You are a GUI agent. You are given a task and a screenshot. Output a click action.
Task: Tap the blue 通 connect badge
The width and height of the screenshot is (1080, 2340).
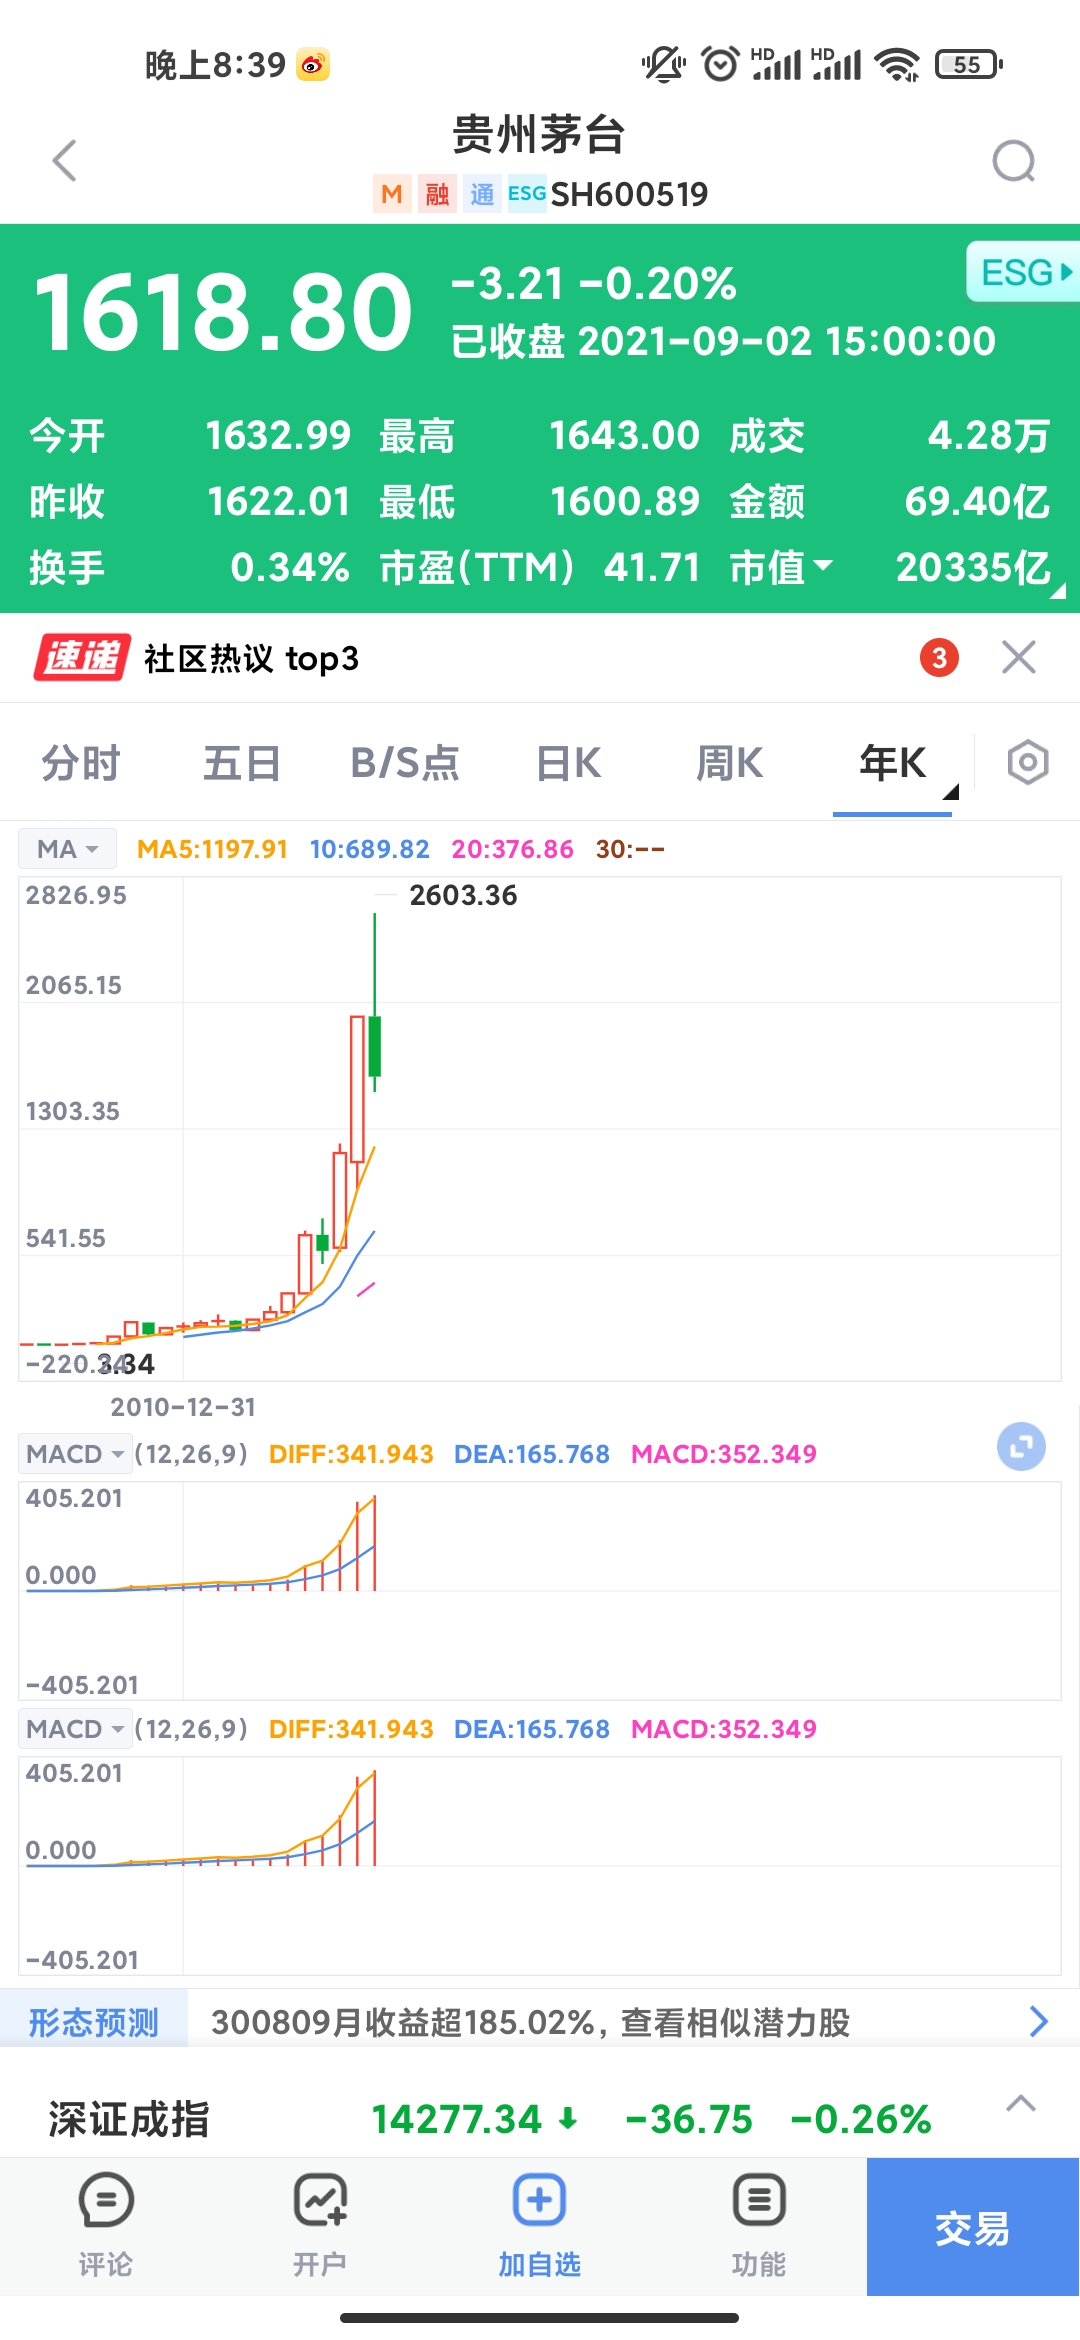(482, 194)
